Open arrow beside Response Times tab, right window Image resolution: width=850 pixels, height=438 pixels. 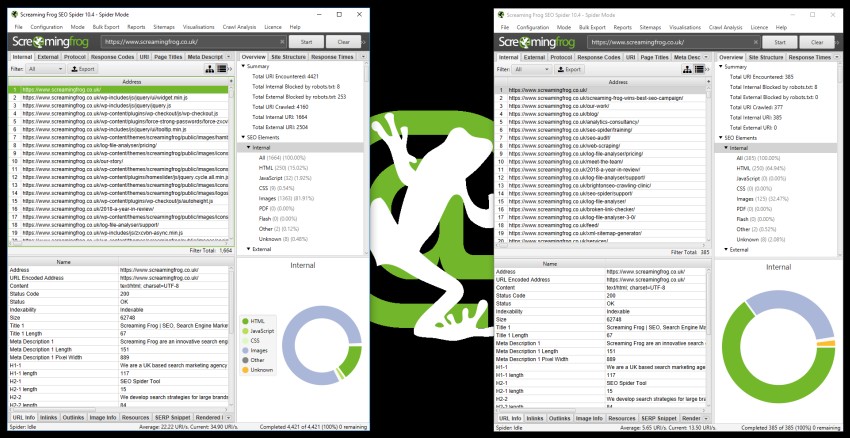click(839, 57)
